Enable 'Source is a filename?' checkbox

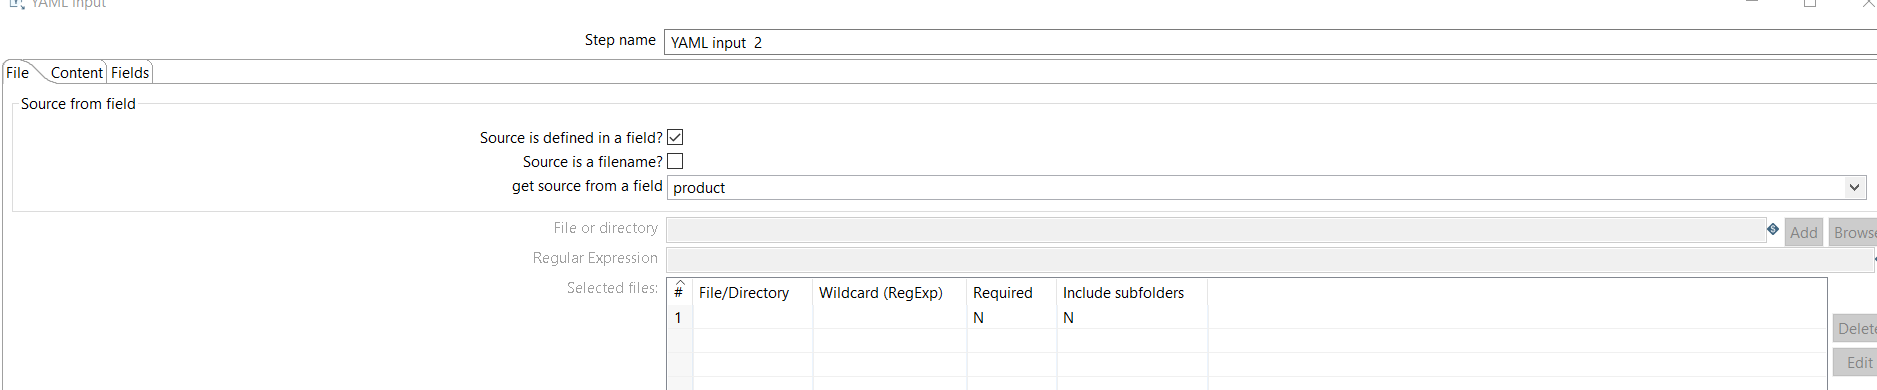click(x=675, y=161)
